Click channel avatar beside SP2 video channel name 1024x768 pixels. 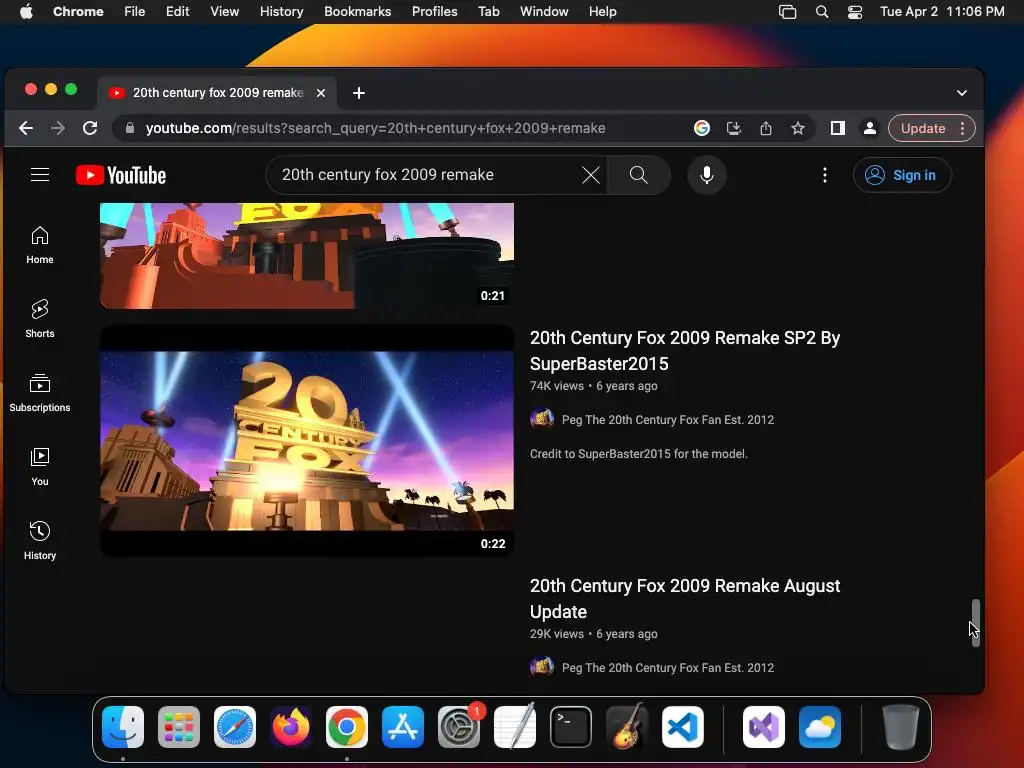pos(542,419)
